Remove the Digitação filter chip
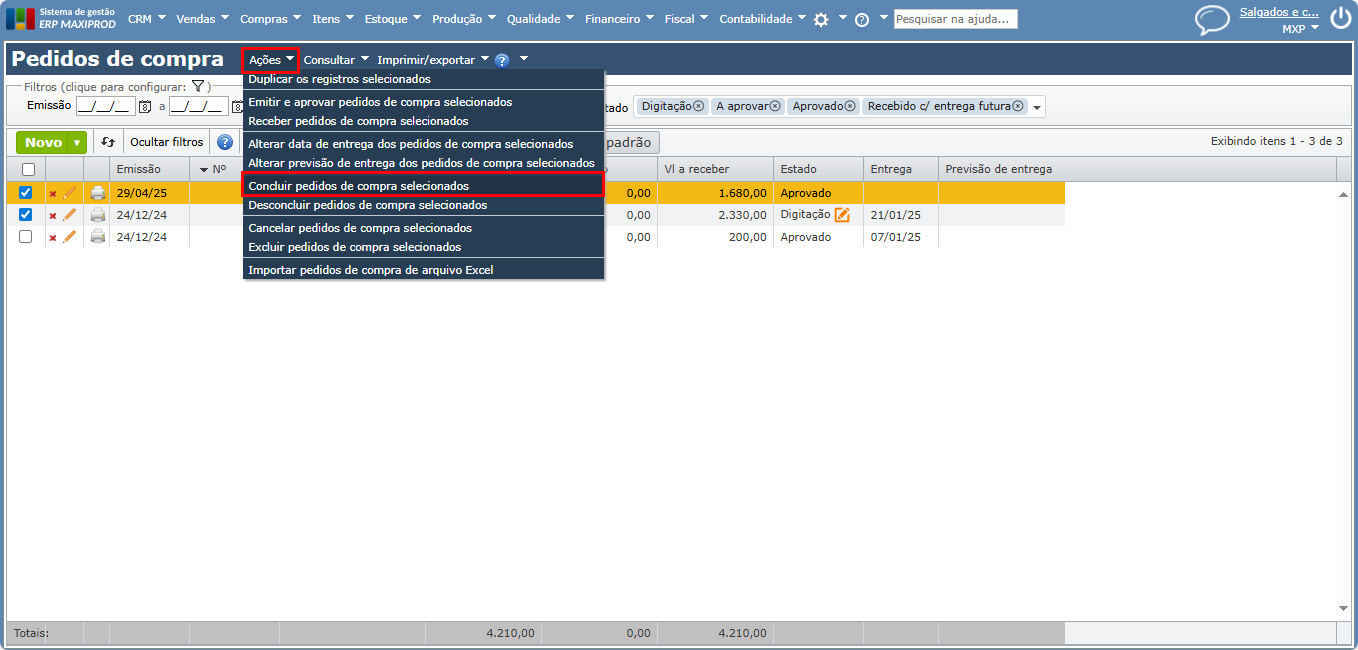The width and height of the screenshot is (1358, 650). (x=698, y=106)
